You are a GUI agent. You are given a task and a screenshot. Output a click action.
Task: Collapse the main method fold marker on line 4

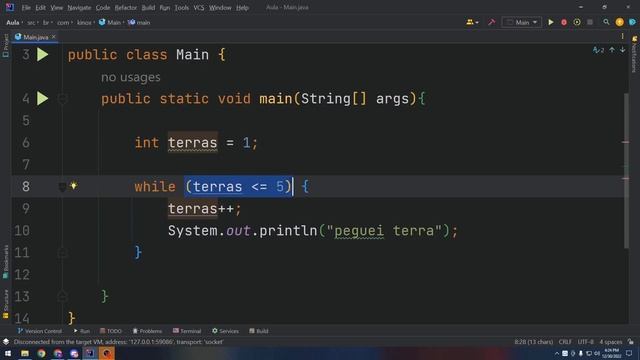62,98
